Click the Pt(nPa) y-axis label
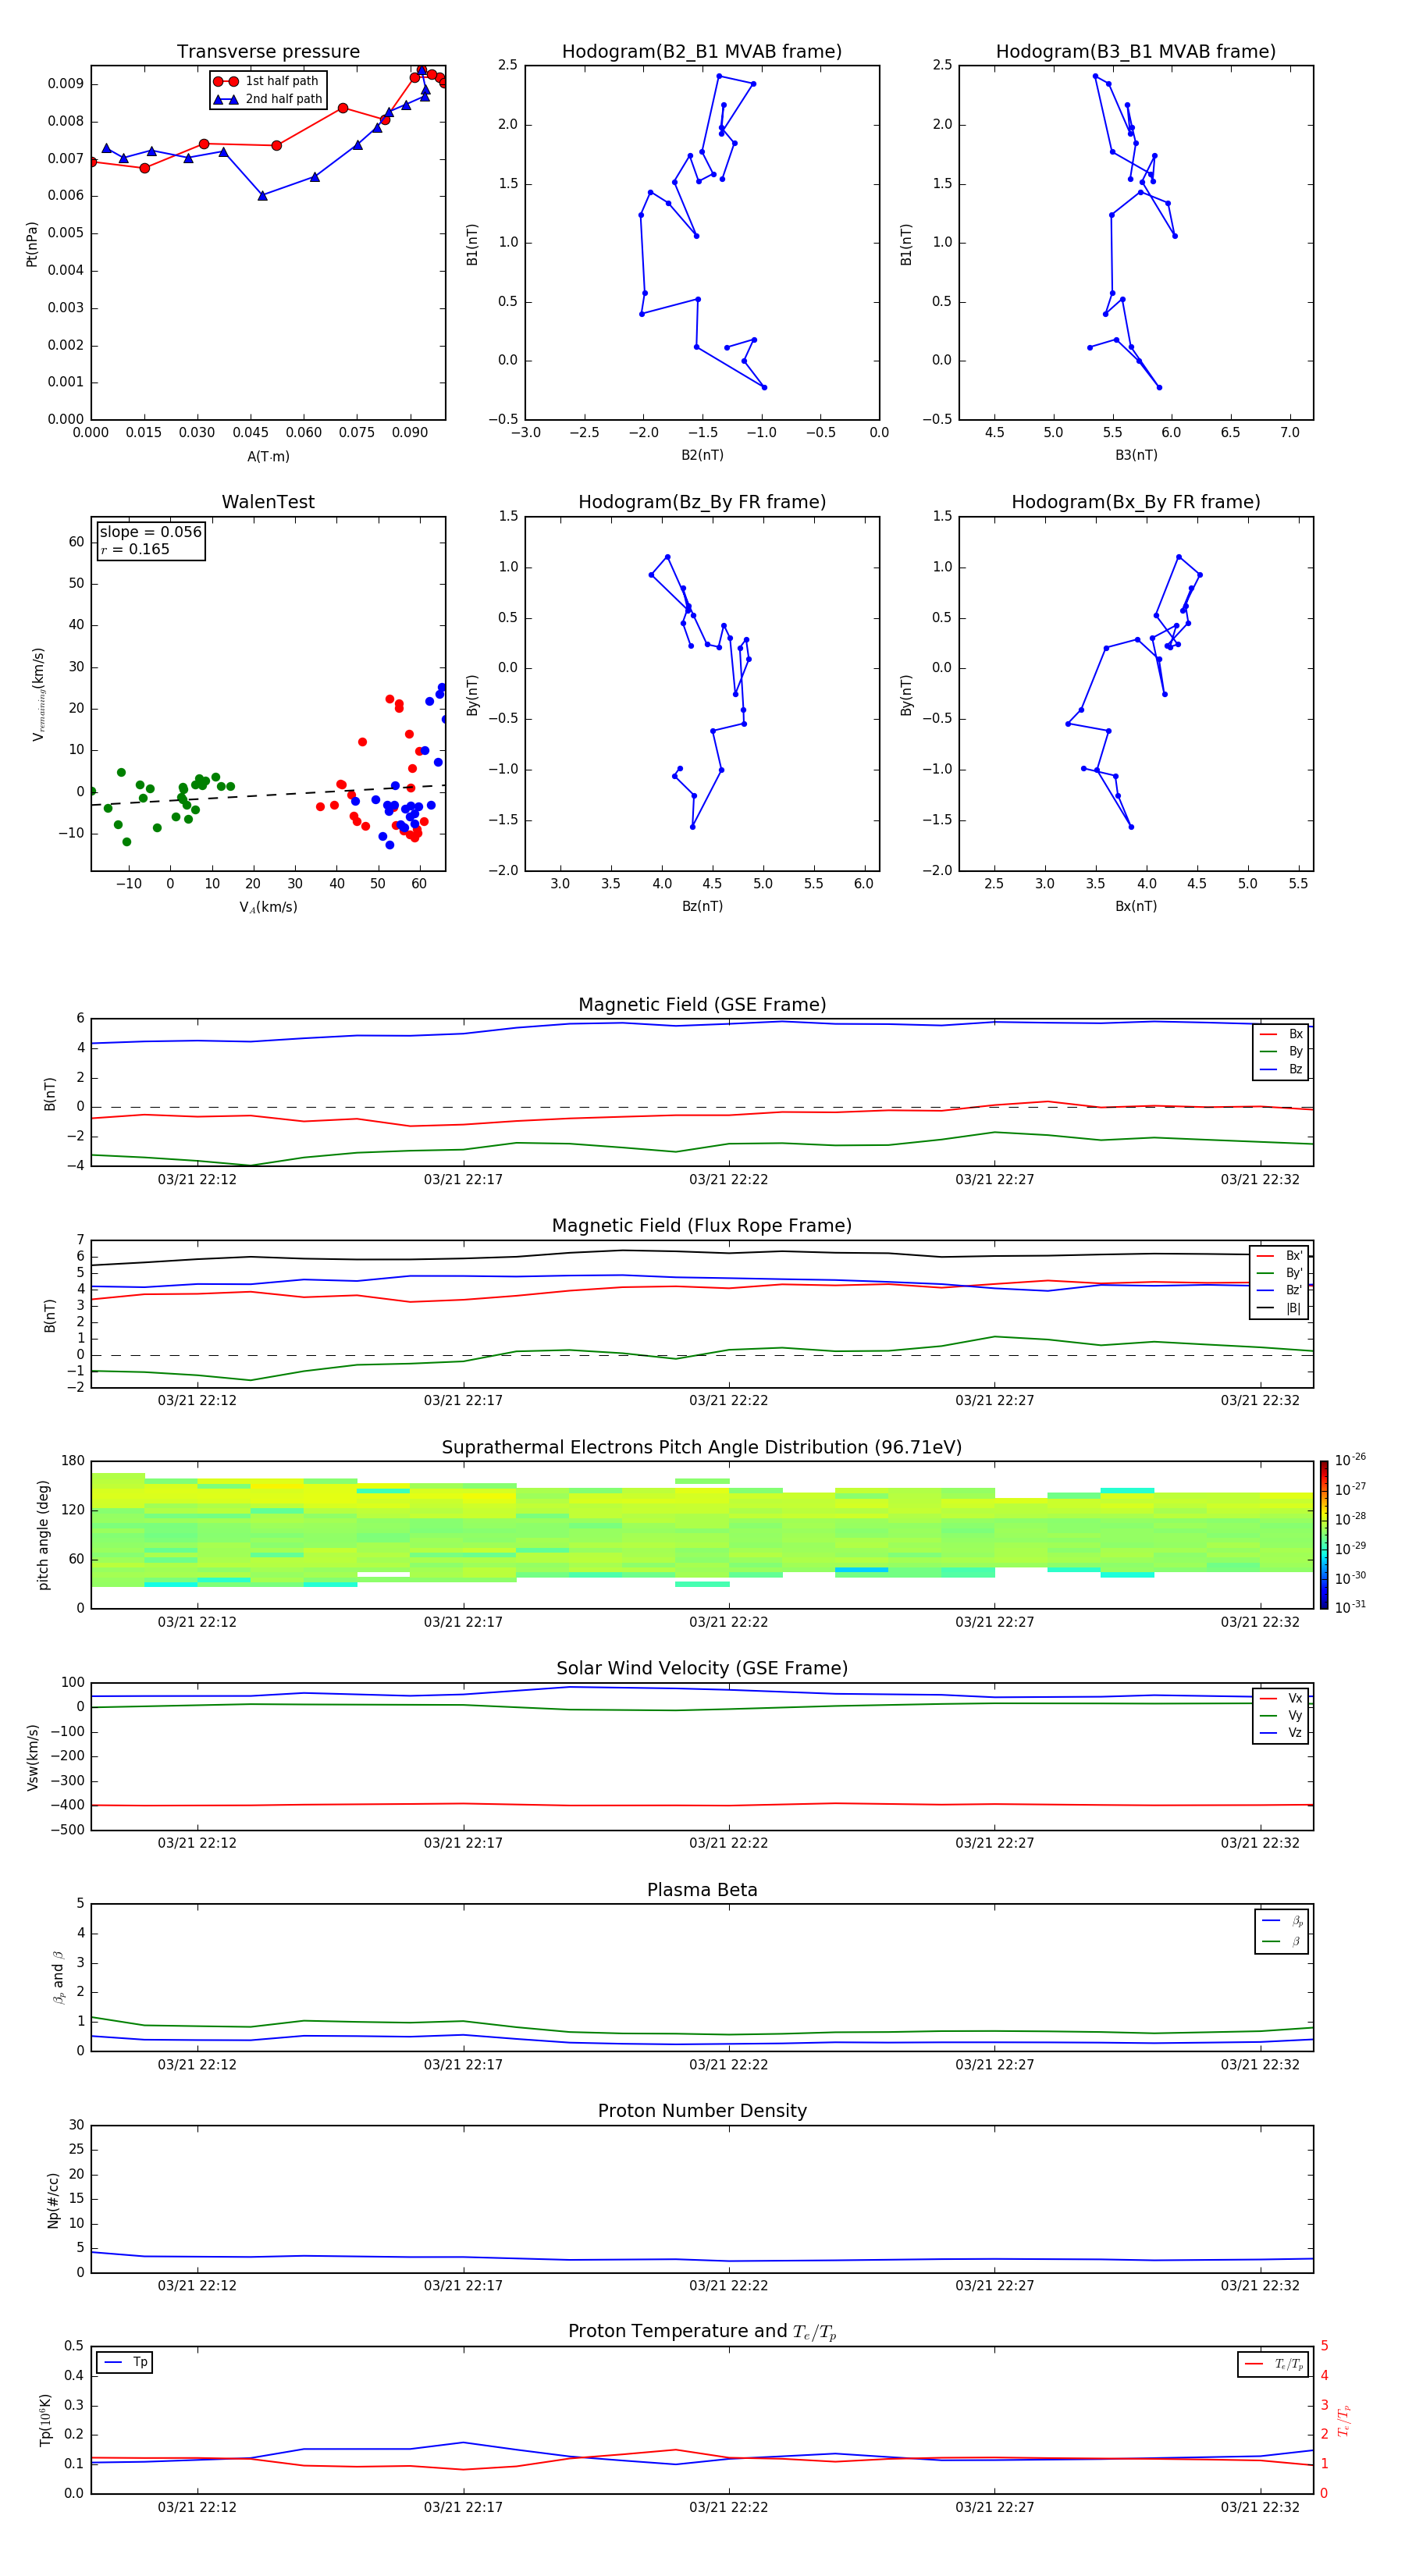The height and width of the screenshot is (2576, 1405). pyautogui.click(x=31, y=243)
